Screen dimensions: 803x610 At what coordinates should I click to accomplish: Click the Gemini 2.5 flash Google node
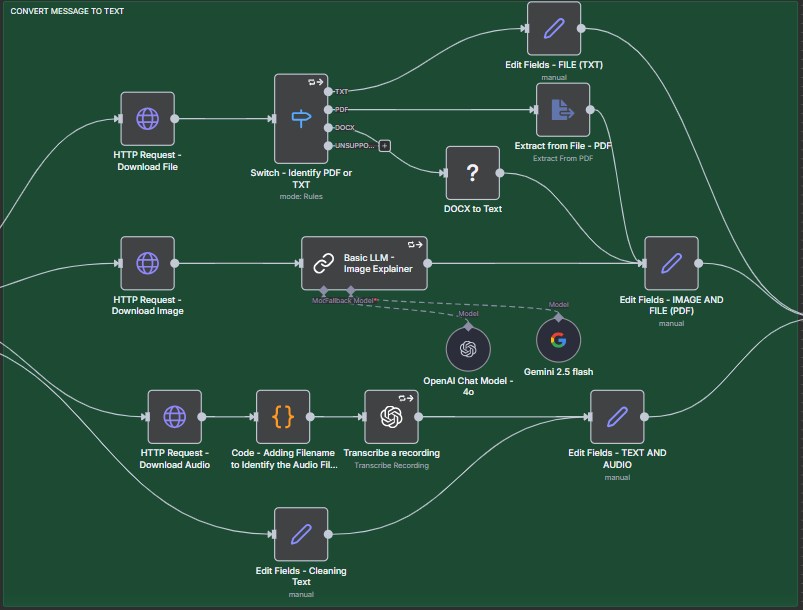[x=558, y=339]
